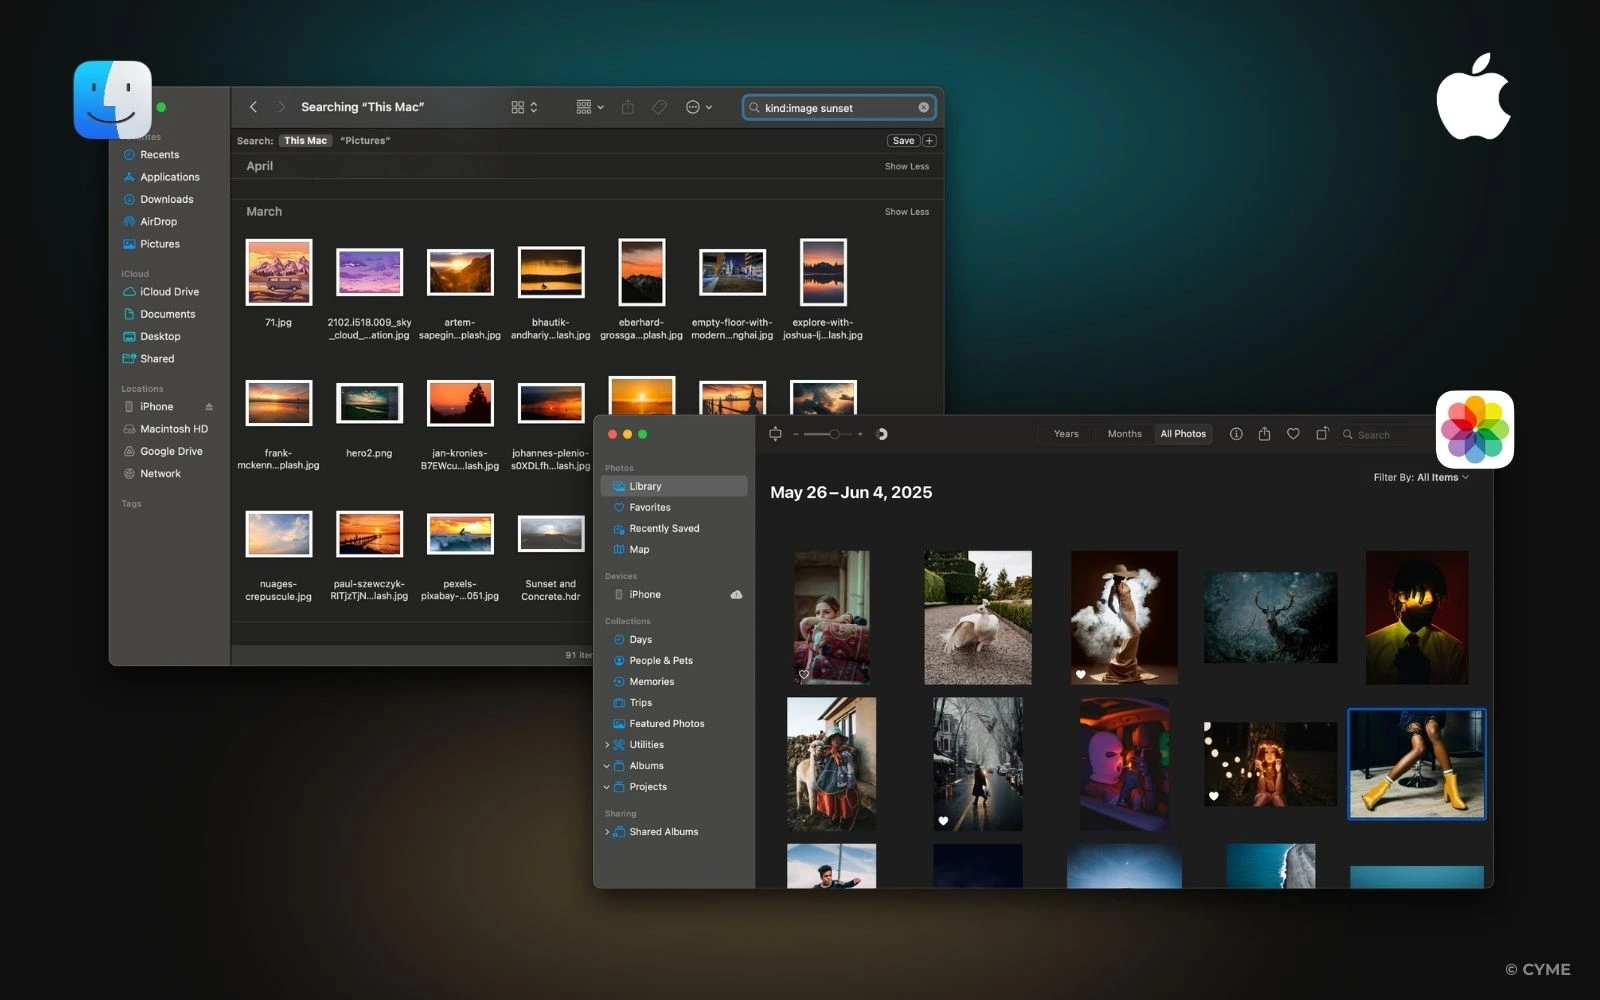Expand Shared Albums in Photos sidebar
The width and height of the screenshot is (1600, 1000).
(x=607, y=832)
